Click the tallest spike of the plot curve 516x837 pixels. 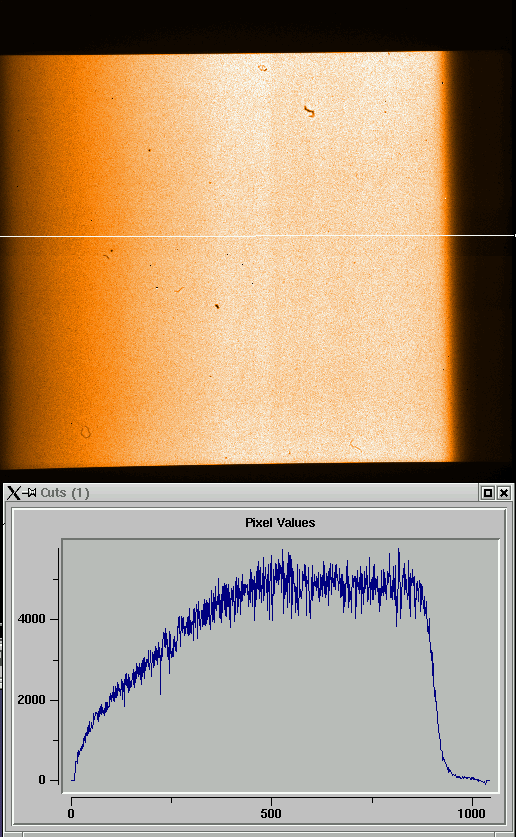tap(399, 552)
